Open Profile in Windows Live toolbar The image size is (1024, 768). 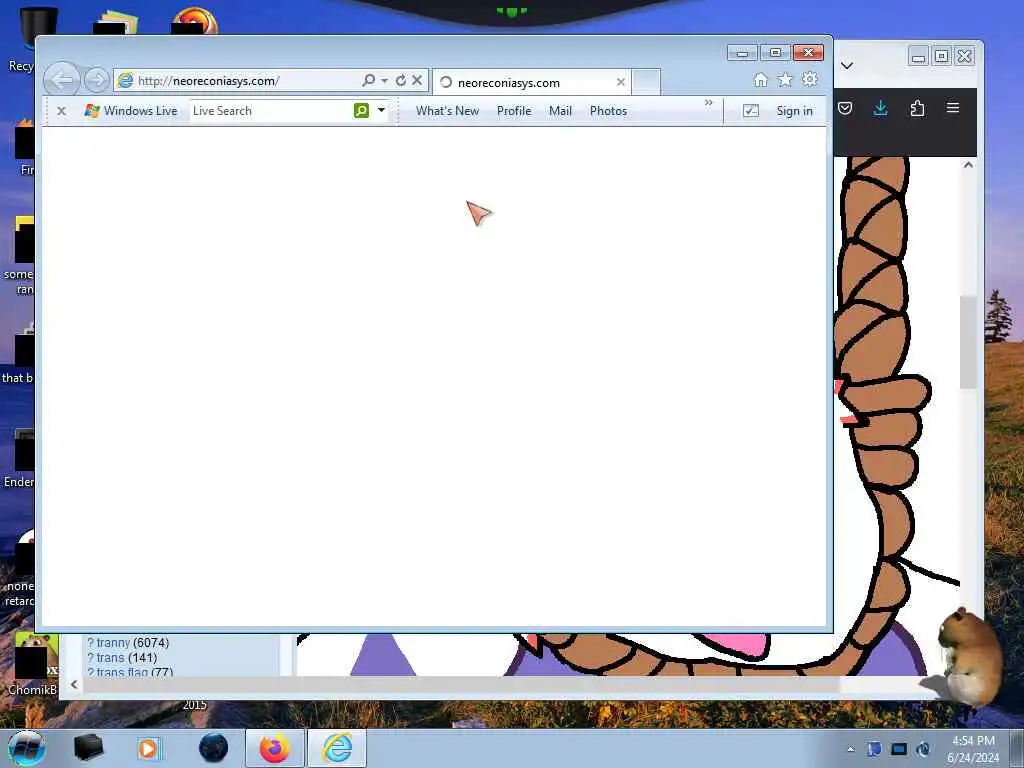click(514, 111)
